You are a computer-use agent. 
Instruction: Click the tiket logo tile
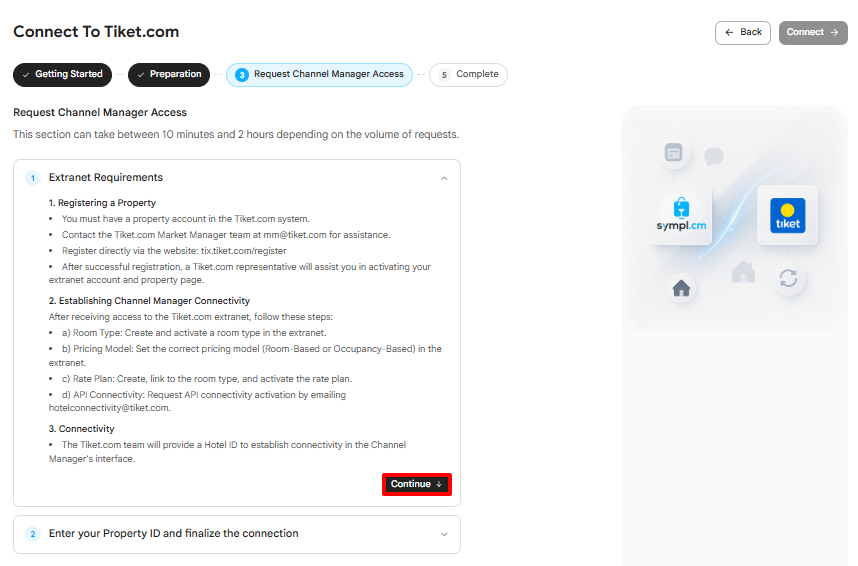787,215
